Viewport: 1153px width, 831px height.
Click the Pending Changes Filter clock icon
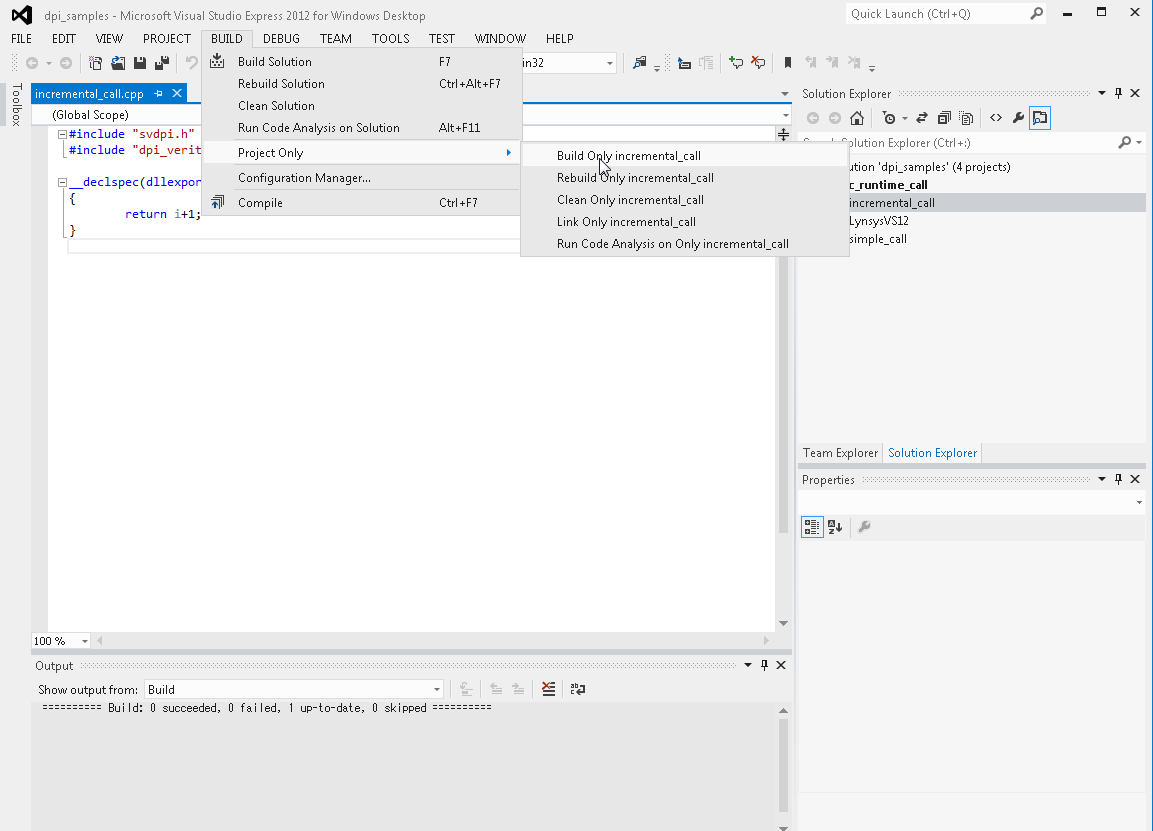[x=889, y=118]
